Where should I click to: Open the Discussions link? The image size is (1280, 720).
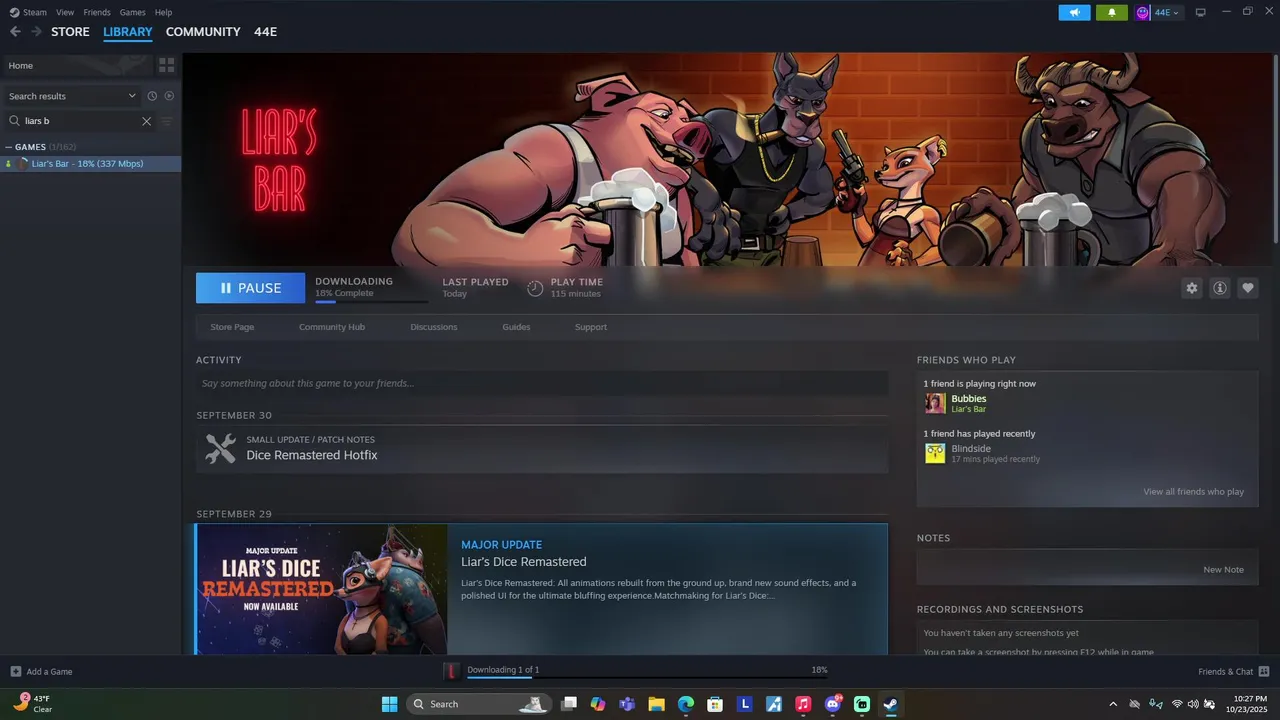tap(434, 327)
